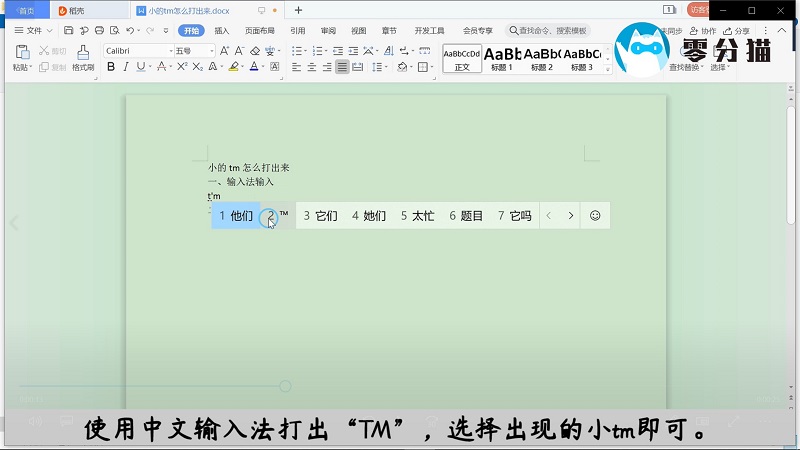Expand the bullet list dropdown

click(306, 51)
